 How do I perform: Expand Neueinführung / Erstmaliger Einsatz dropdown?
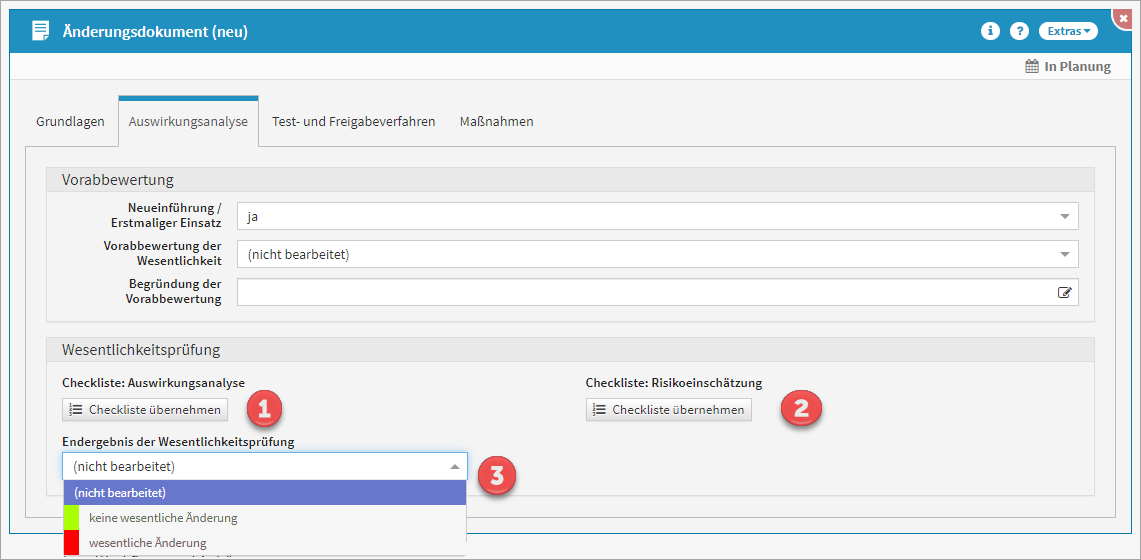click(x=1063, y=216)
